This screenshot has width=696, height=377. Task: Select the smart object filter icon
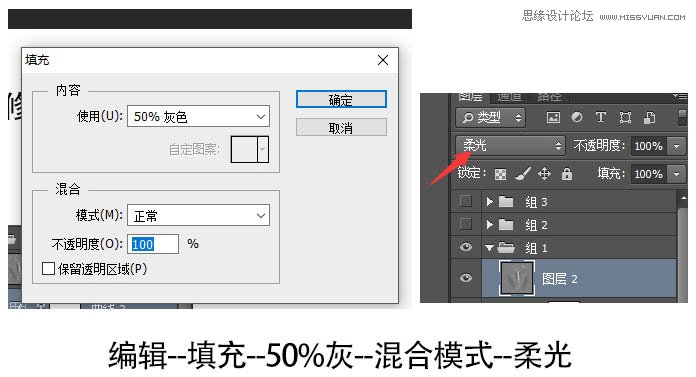pos(649,118)
